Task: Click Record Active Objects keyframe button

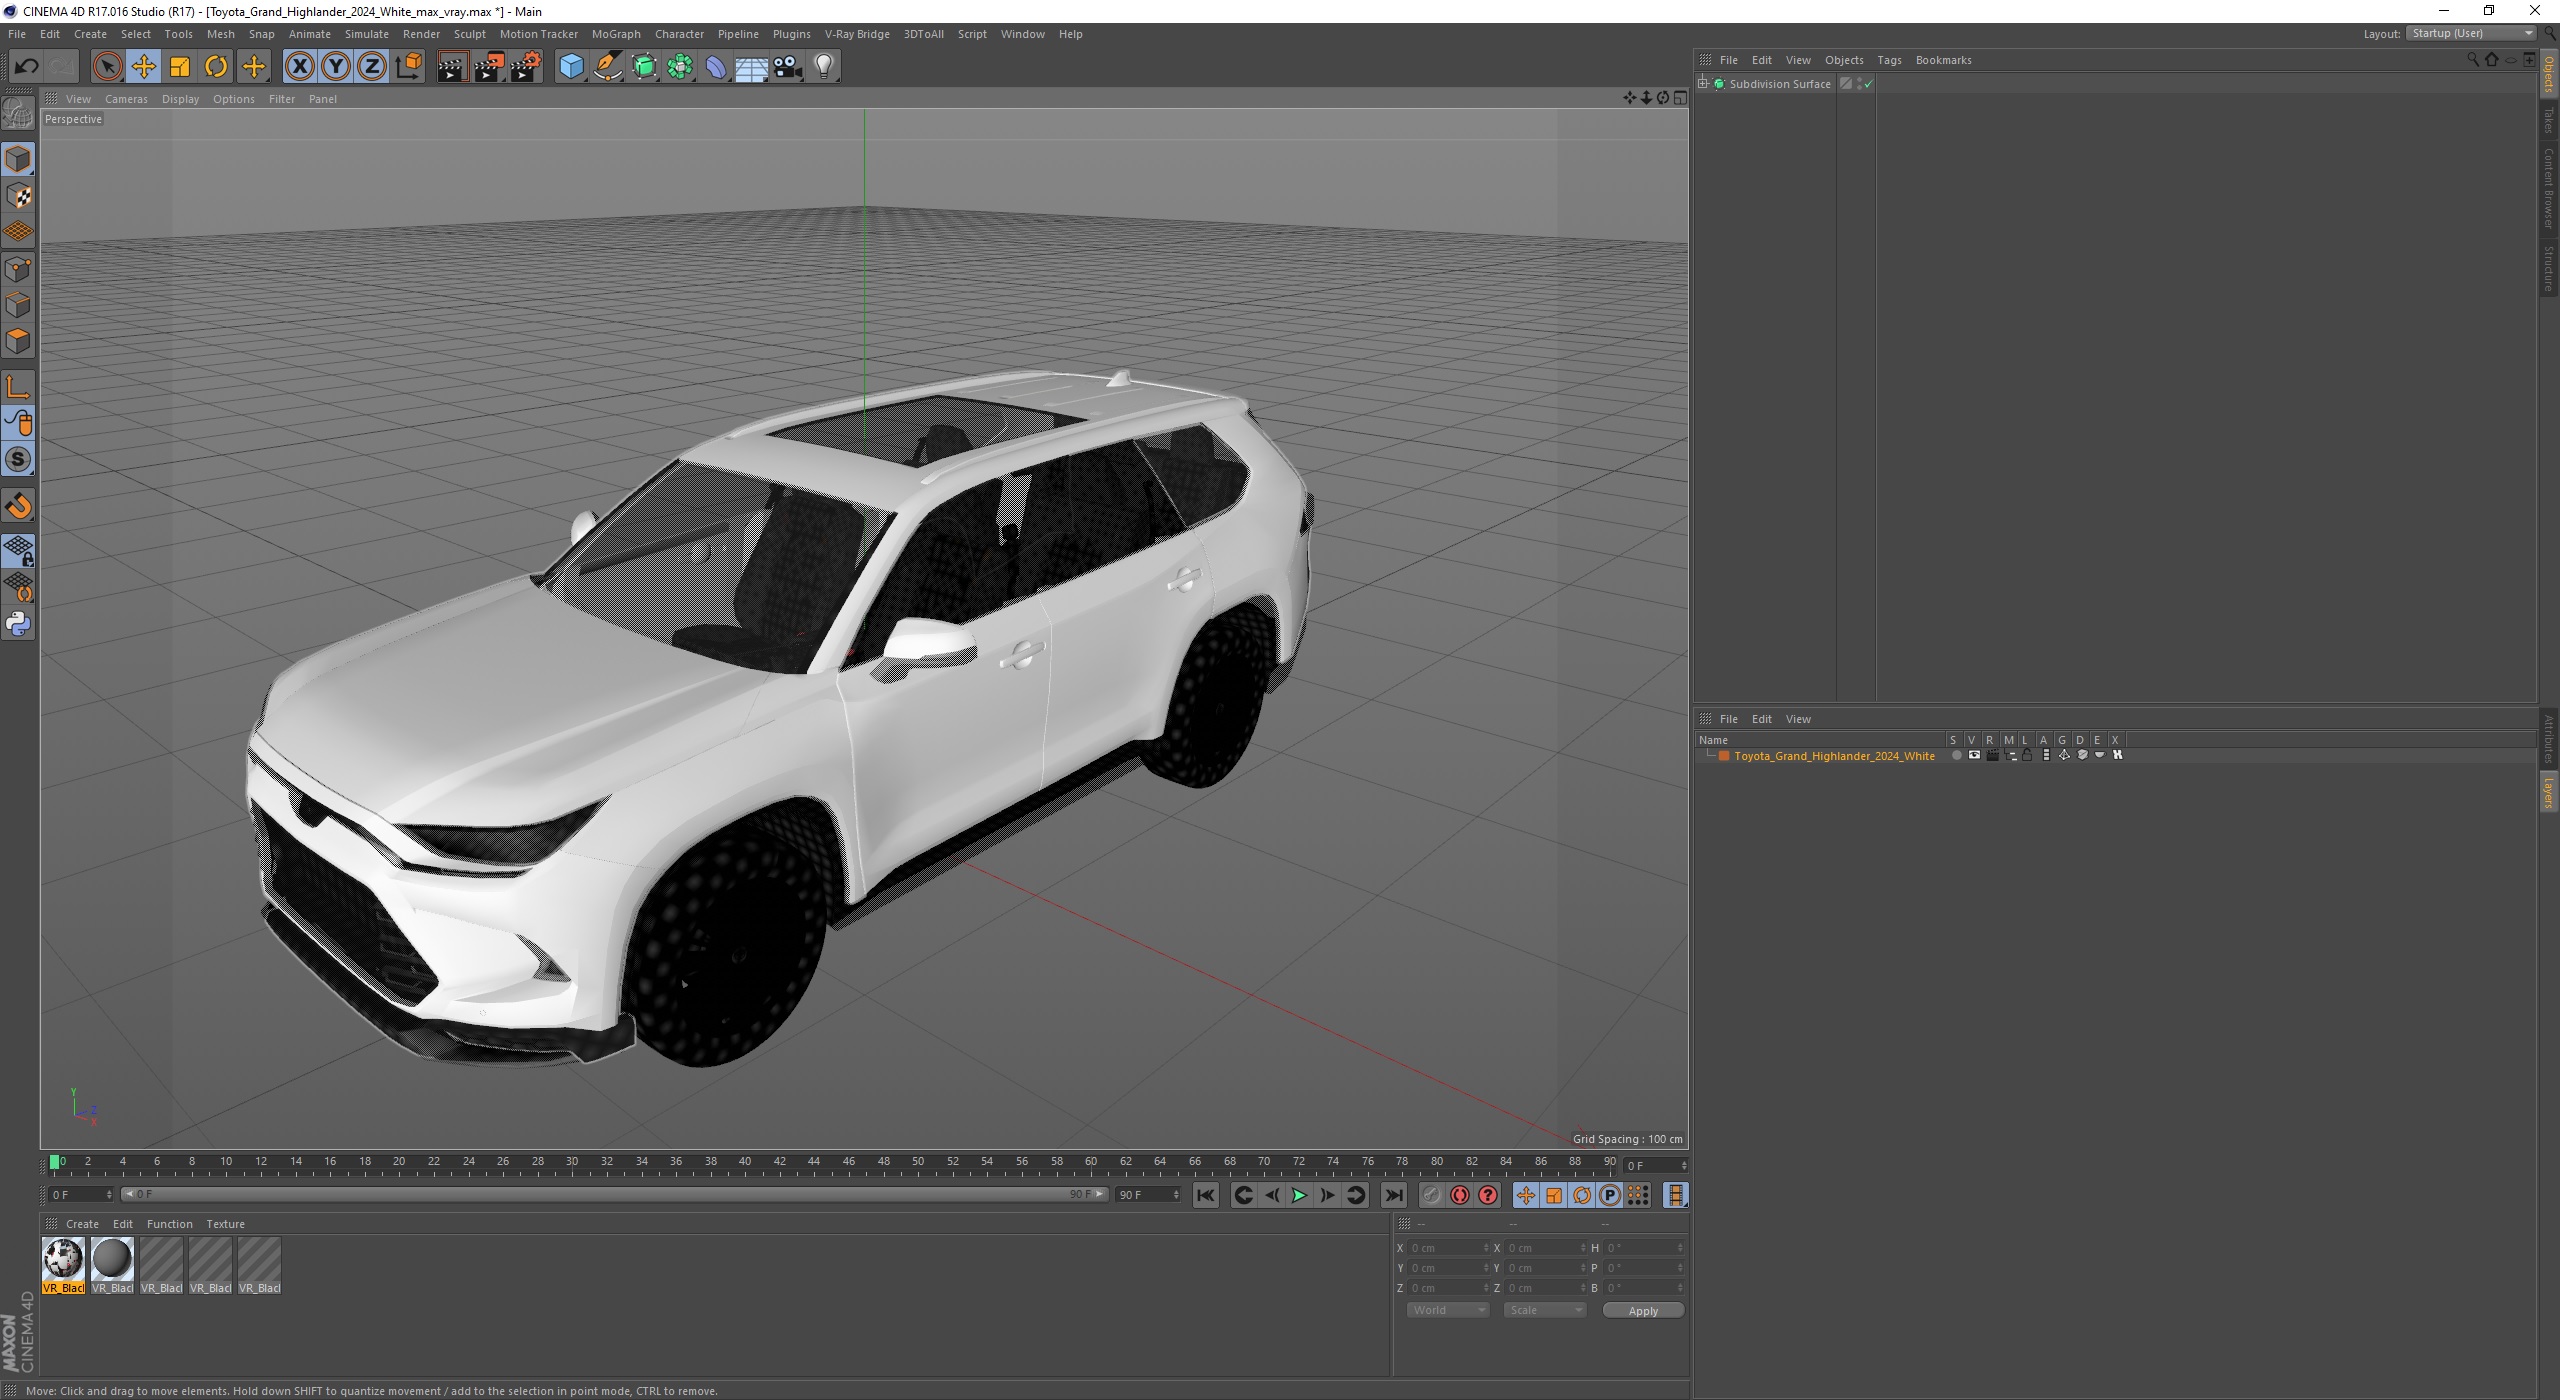Action: pos(1432,1195)
